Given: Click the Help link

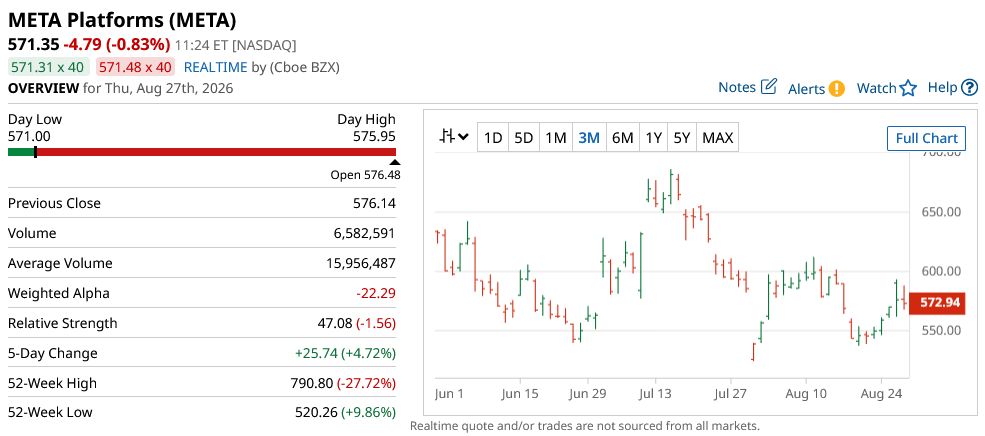Looking at the screenshot, I should tap(942, 87).
